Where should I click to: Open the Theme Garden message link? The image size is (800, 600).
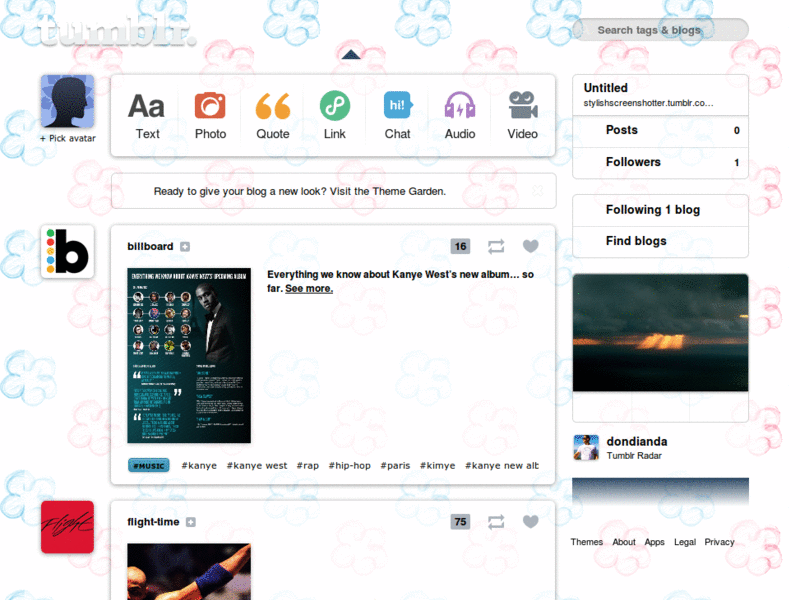pos(299,191)
